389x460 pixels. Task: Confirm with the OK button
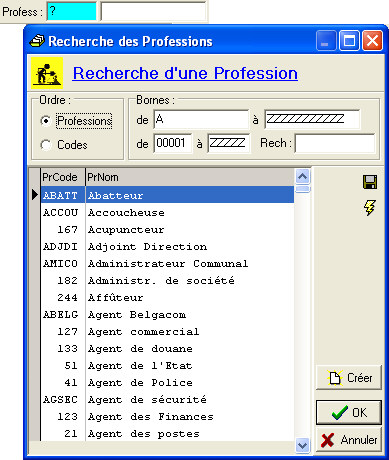349,413
